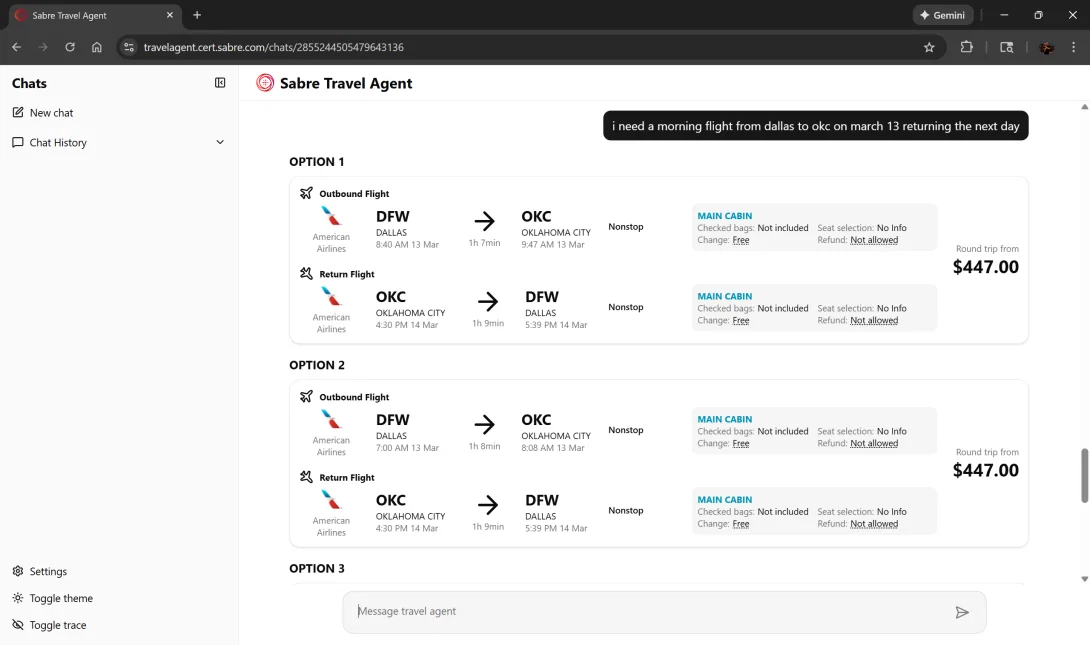
Task: Click Option 1 outbound Nonstop label
Action: coord(626,227)
